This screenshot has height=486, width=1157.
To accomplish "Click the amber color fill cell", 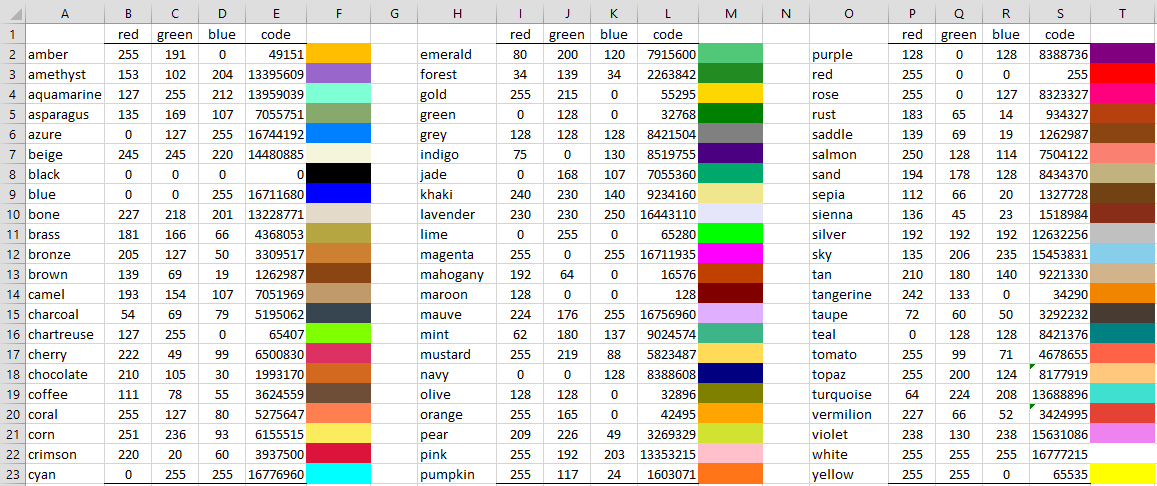I will click(338, 54).
